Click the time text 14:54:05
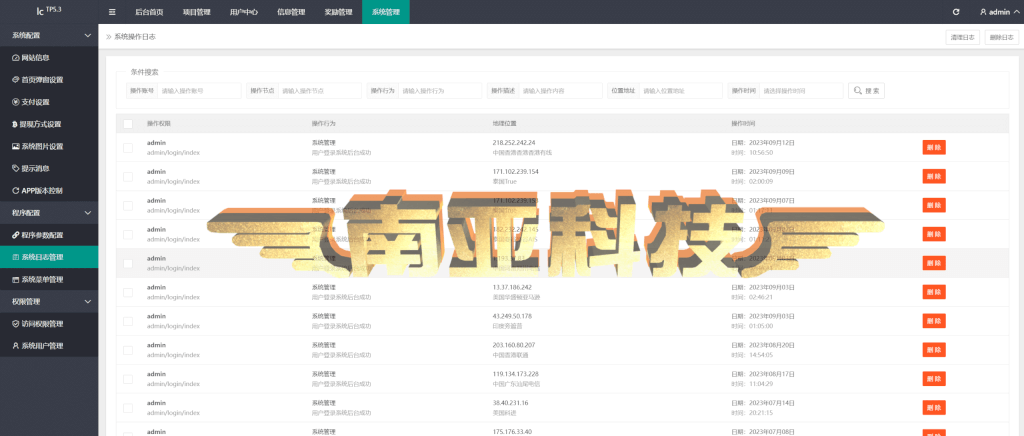The height and width of the screenshot is (436, 1024). [761, 355]
